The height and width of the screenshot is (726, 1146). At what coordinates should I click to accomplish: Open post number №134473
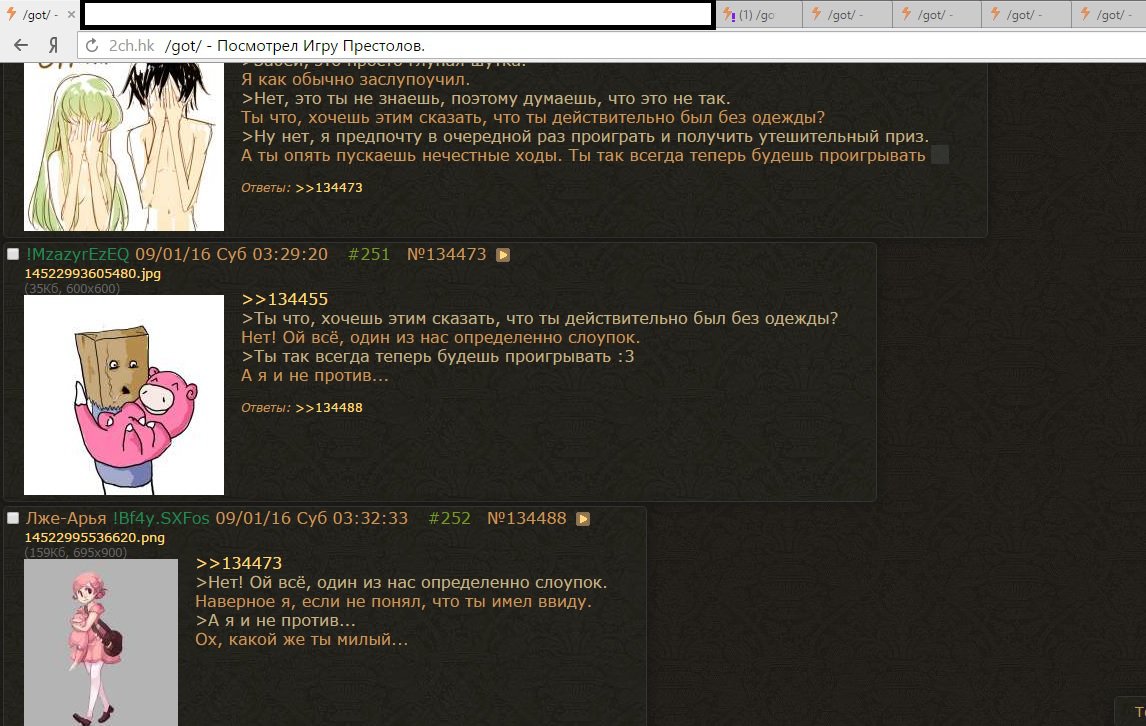[x=447, y=254]
